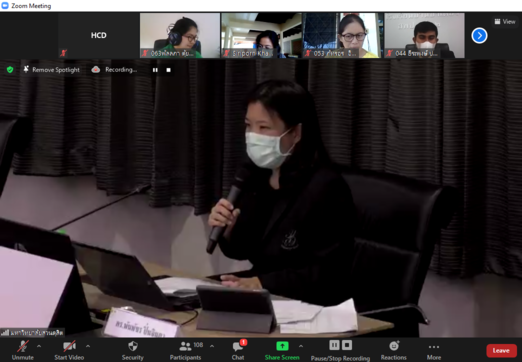Select the HCD participant tile
Viewport: 522px width, 362px height.
99,35
